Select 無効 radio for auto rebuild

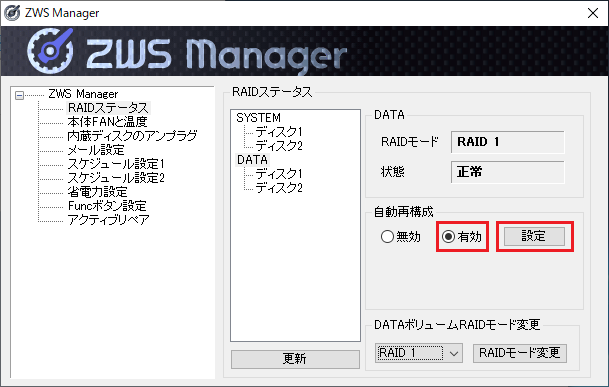click(x=400, y=236)
